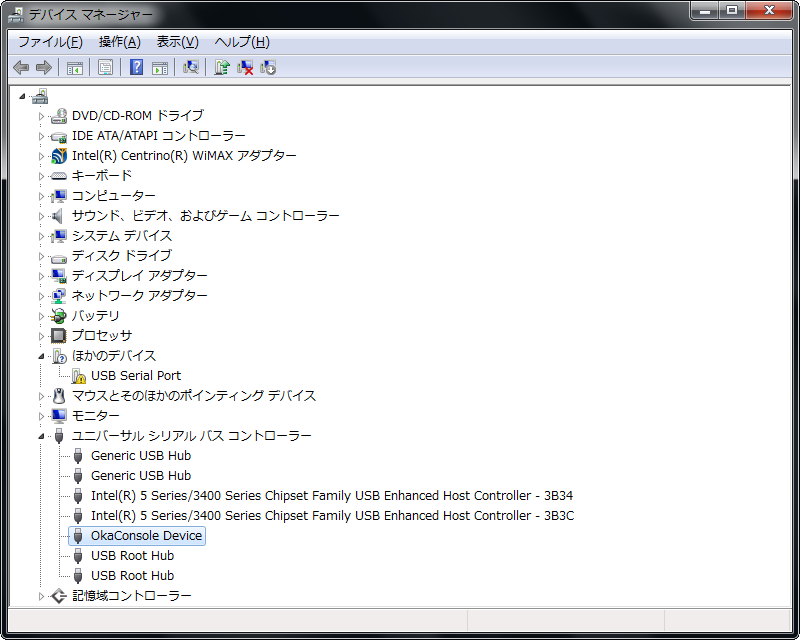Click Disable device icon with down arrow
800x640 pixels.
268,67
